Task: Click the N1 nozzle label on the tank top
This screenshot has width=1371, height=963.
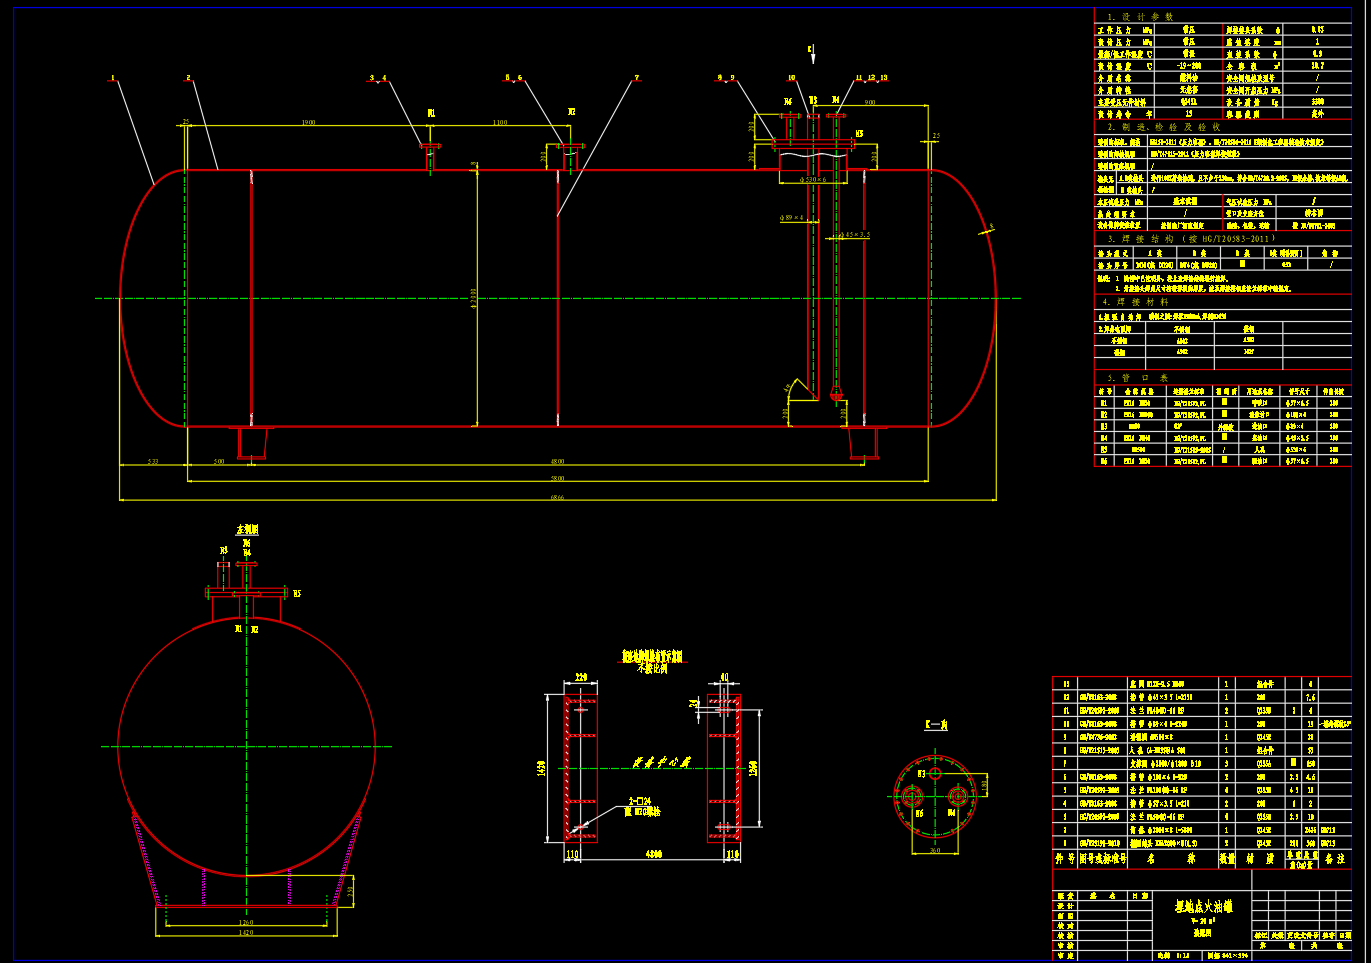Action: 431,114
